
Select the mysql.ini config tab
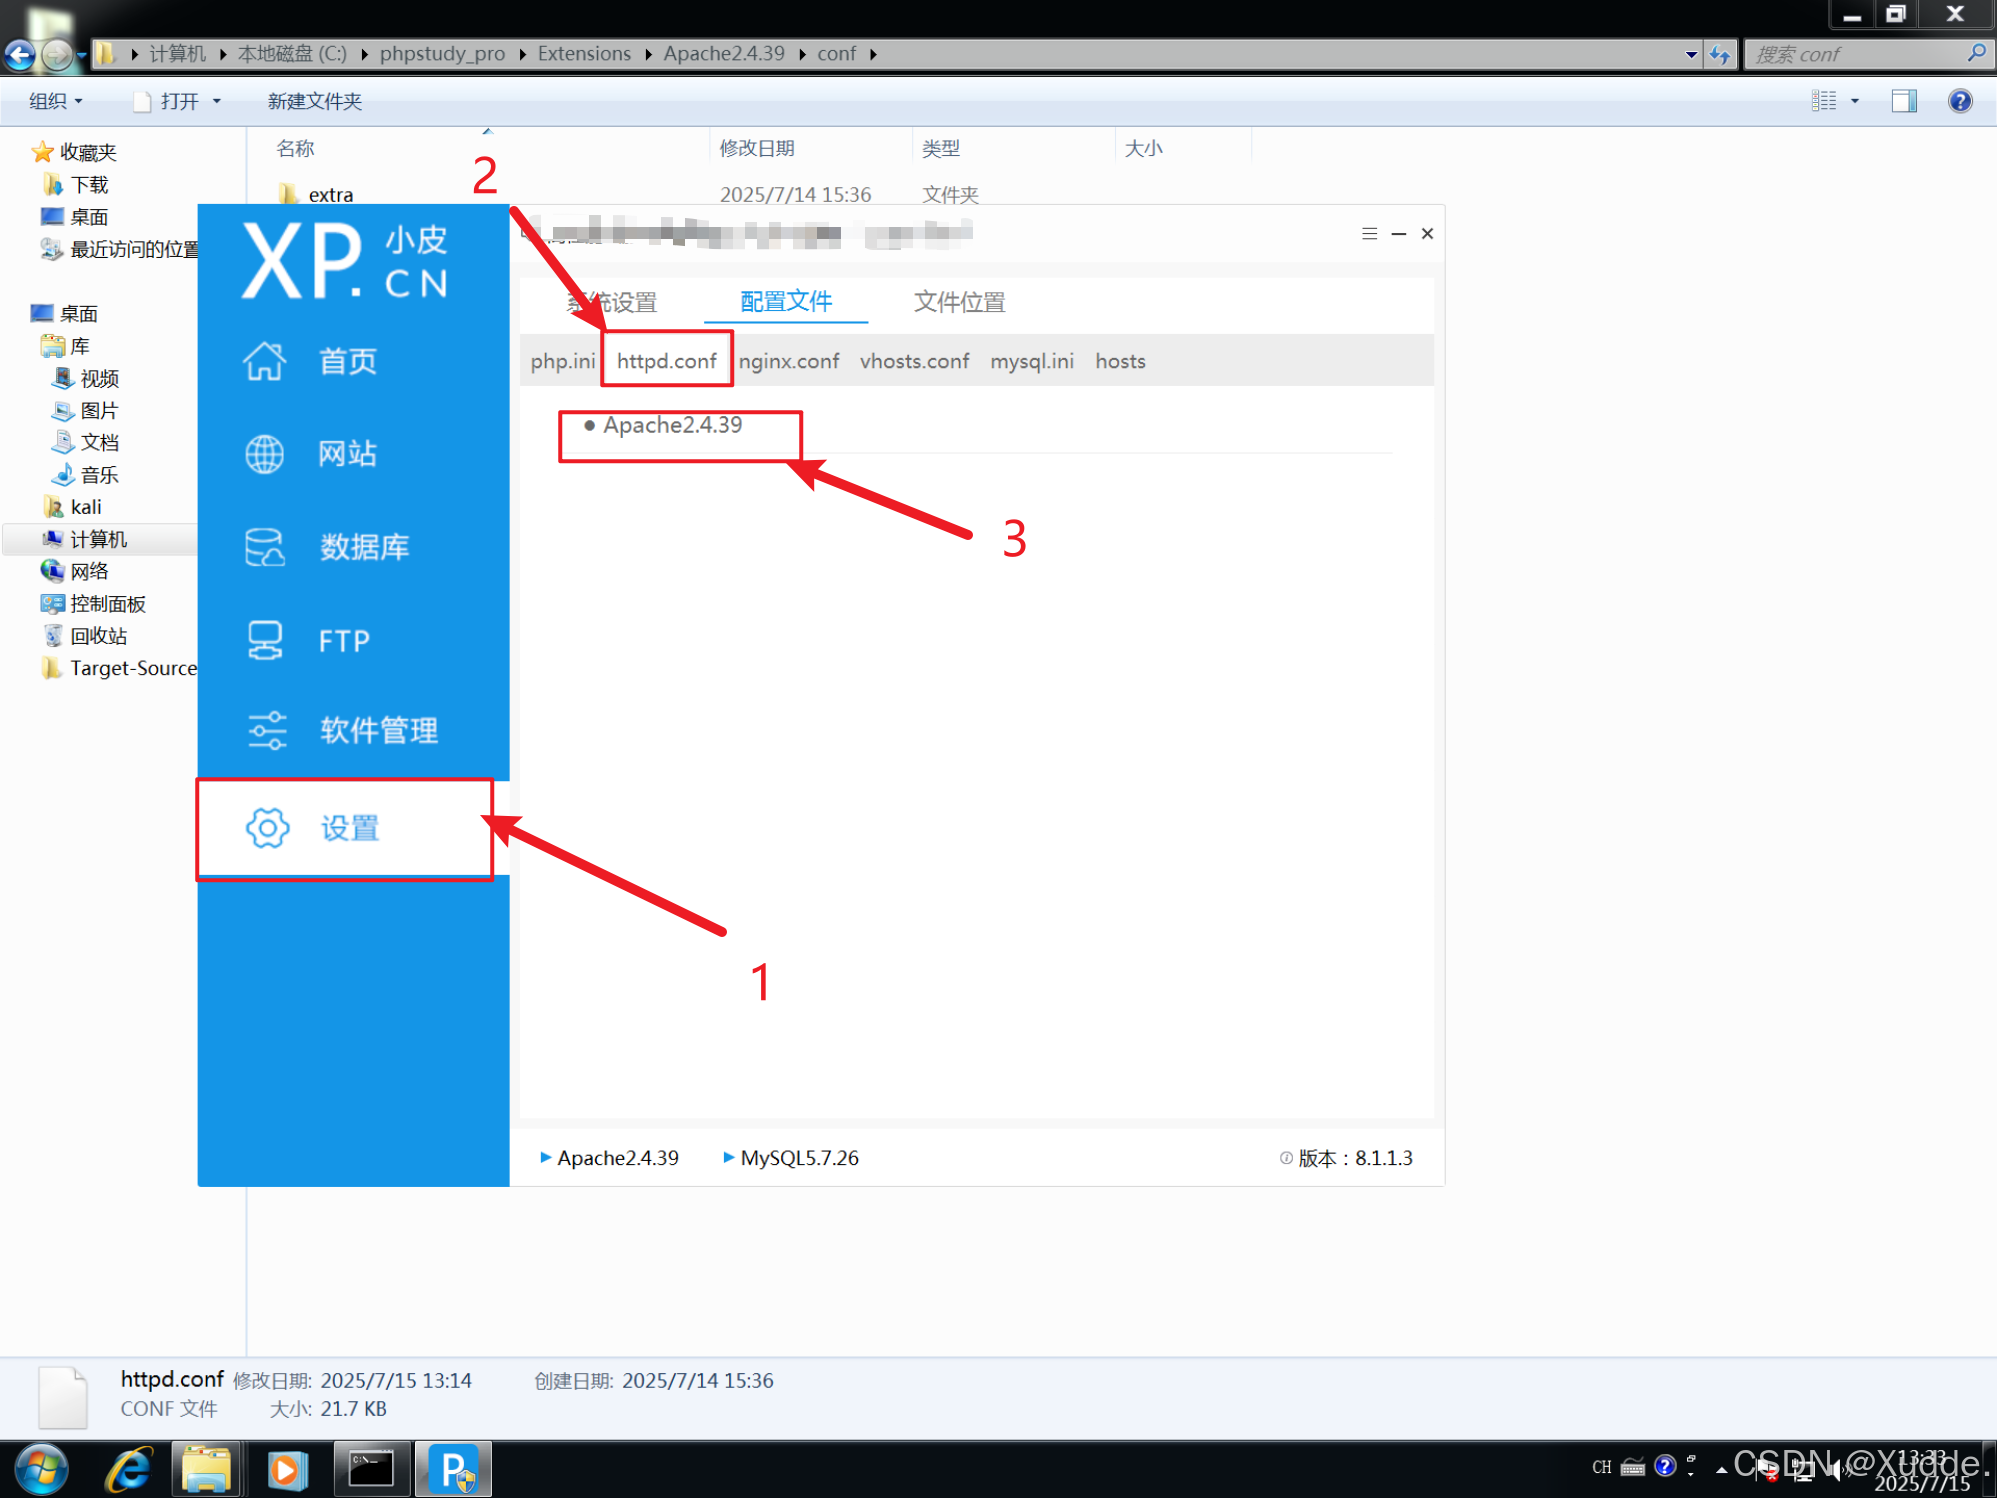point(1031,361)
